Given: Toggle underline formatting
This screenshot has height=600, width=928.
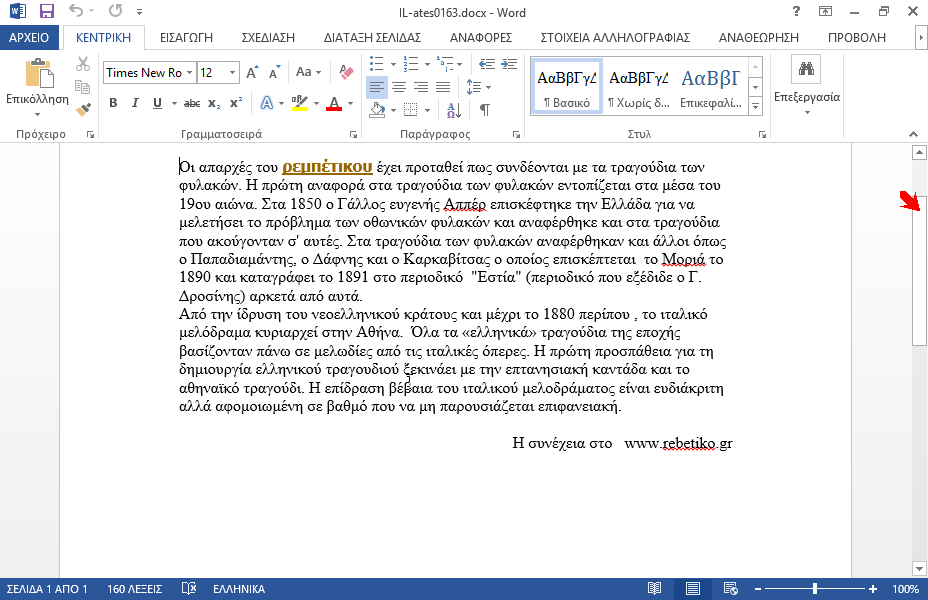Looking at the screenshot, I should (x=157, y=103).
